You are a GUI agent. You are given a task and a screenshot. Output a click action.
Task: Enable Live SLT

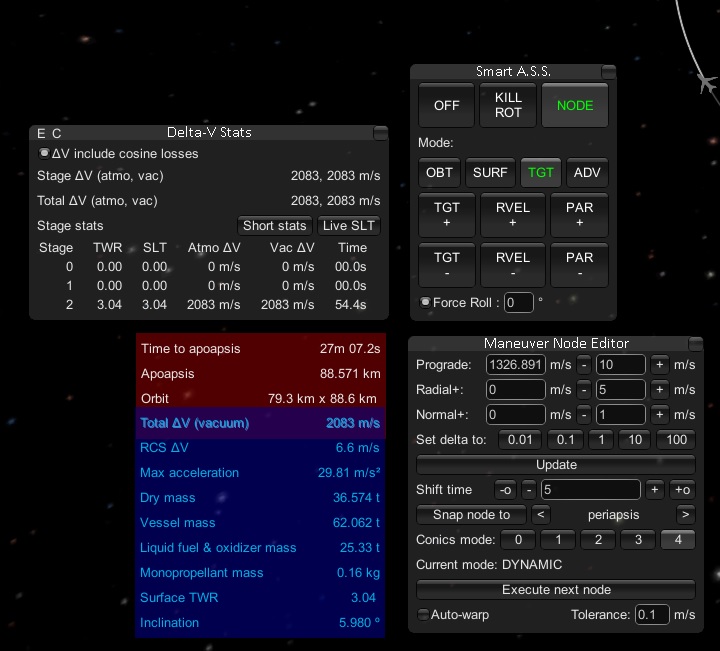[349, 225]
